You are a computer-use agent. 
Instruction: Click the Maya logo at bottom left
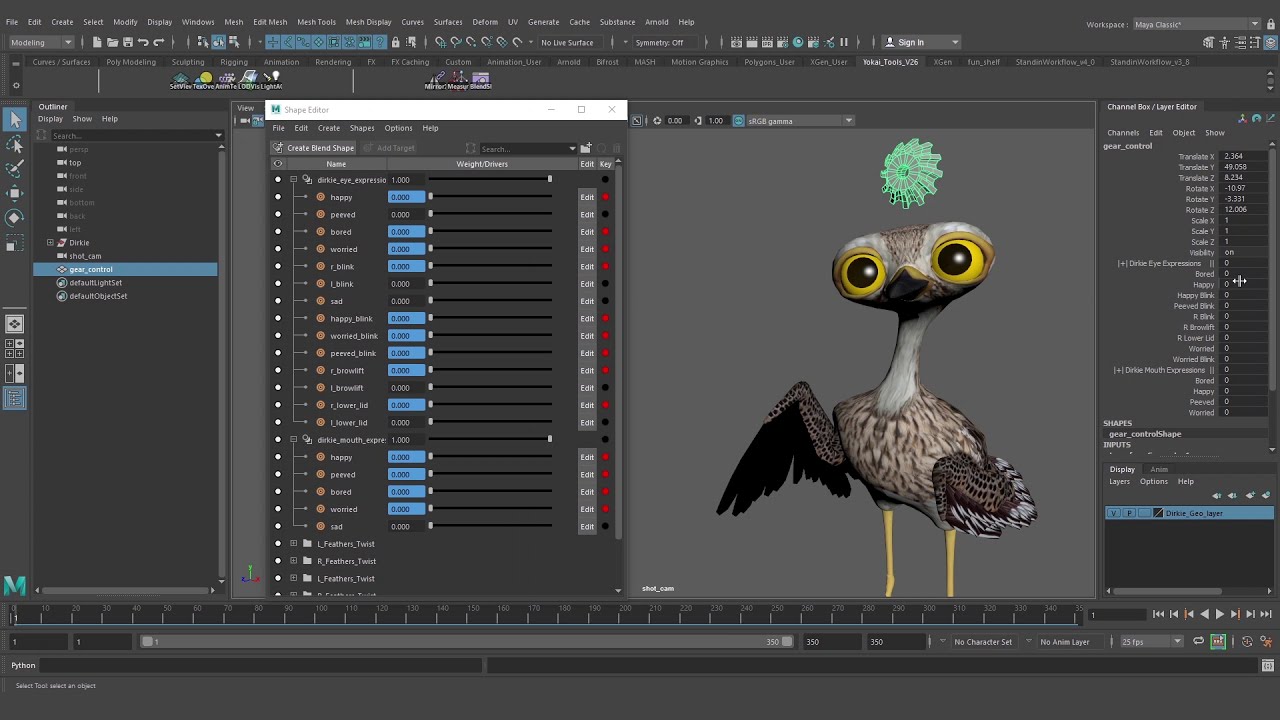pyautogui.click(x=14, y=586)
